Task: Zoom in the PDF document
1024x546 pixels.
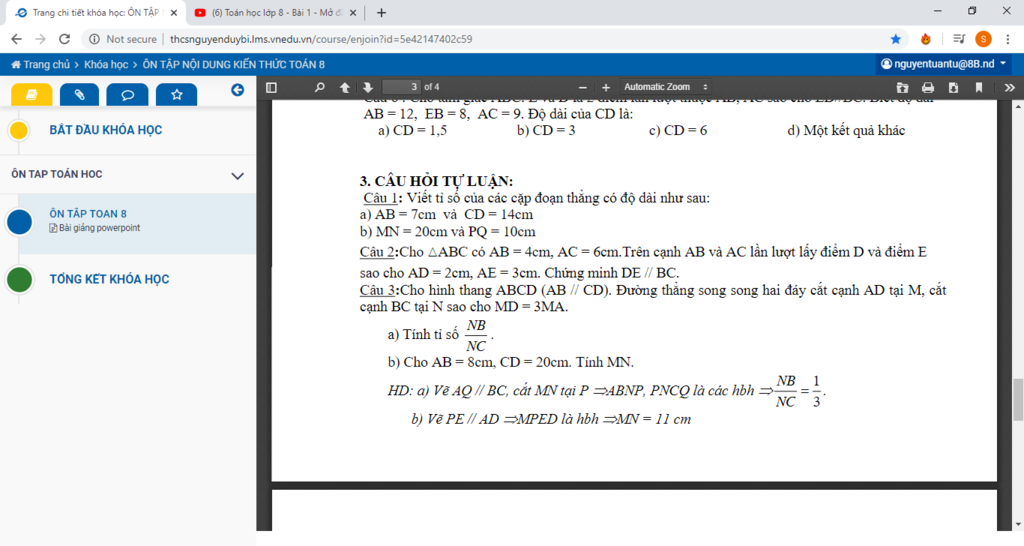Action: point(605,87)
